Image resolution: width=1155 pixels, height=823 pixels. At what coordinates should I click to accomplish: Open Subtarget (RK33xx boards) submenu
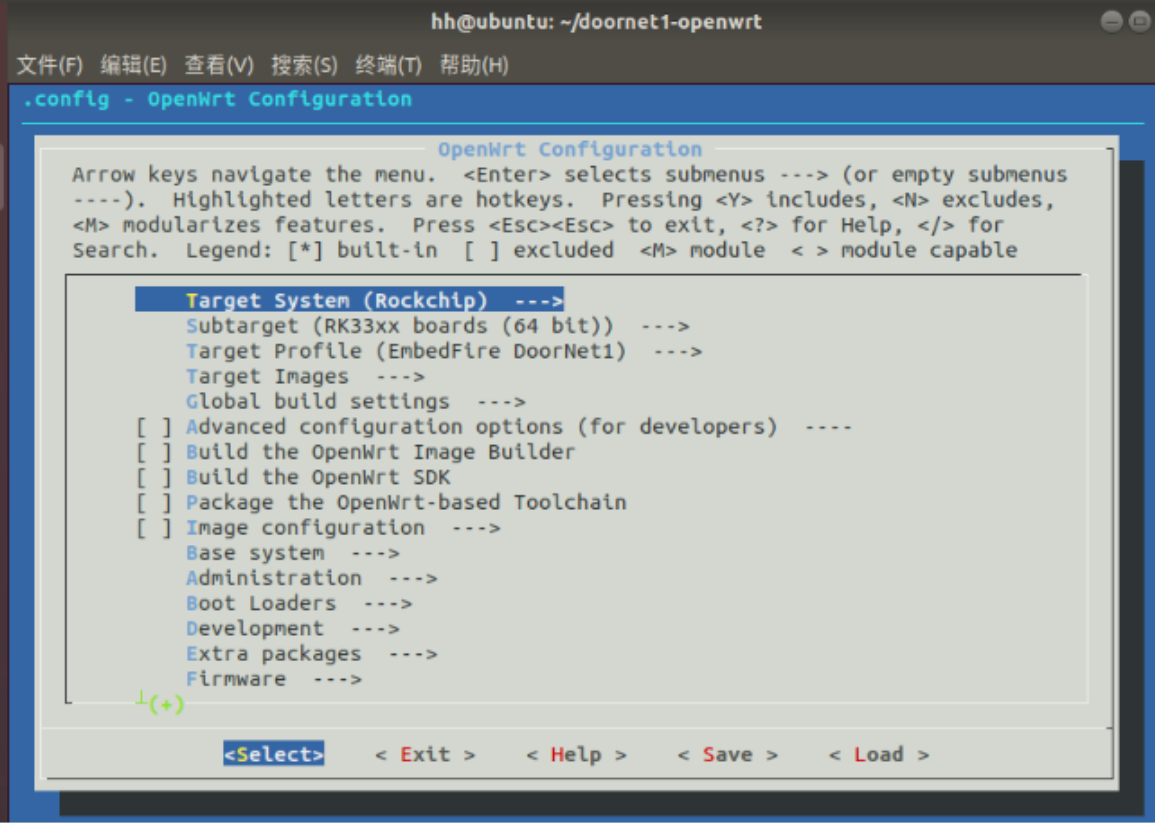coord(438,326)
